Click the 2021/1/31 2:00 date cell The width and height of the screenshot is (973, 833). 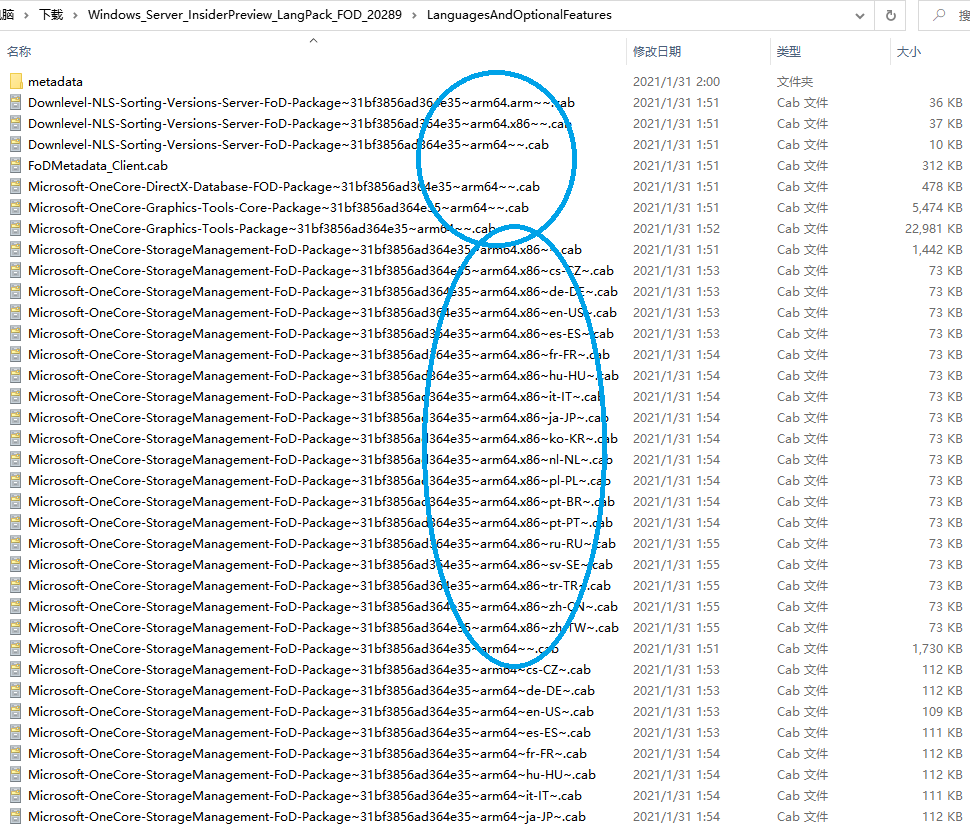pos(676,81)
